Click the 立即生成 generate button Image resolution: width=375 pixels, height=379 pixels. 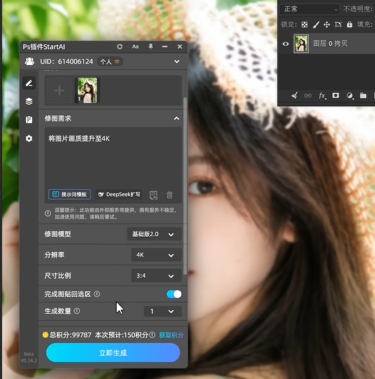pos(113,353)
